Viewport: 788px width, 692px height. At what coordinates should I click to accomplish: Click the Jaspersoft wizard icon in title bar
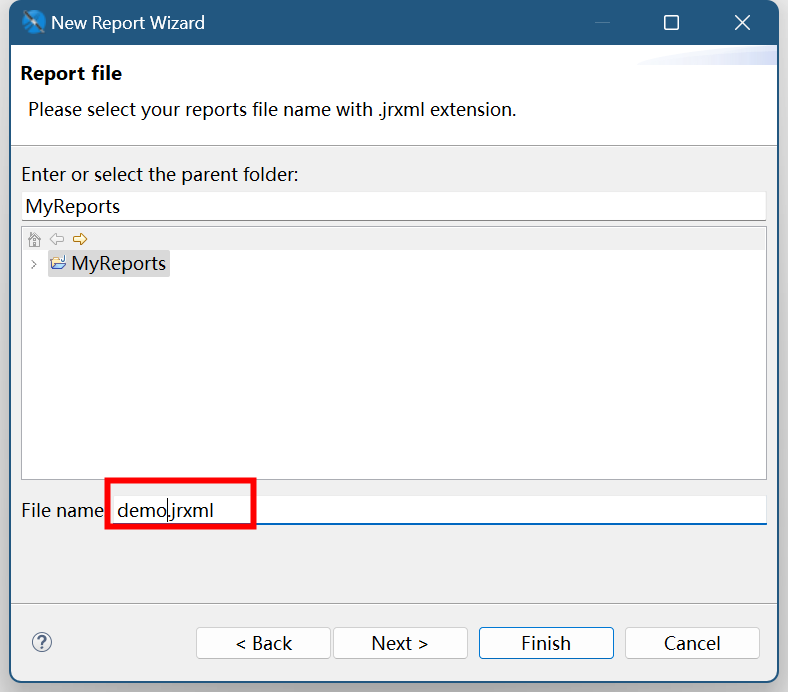point(33,22)
